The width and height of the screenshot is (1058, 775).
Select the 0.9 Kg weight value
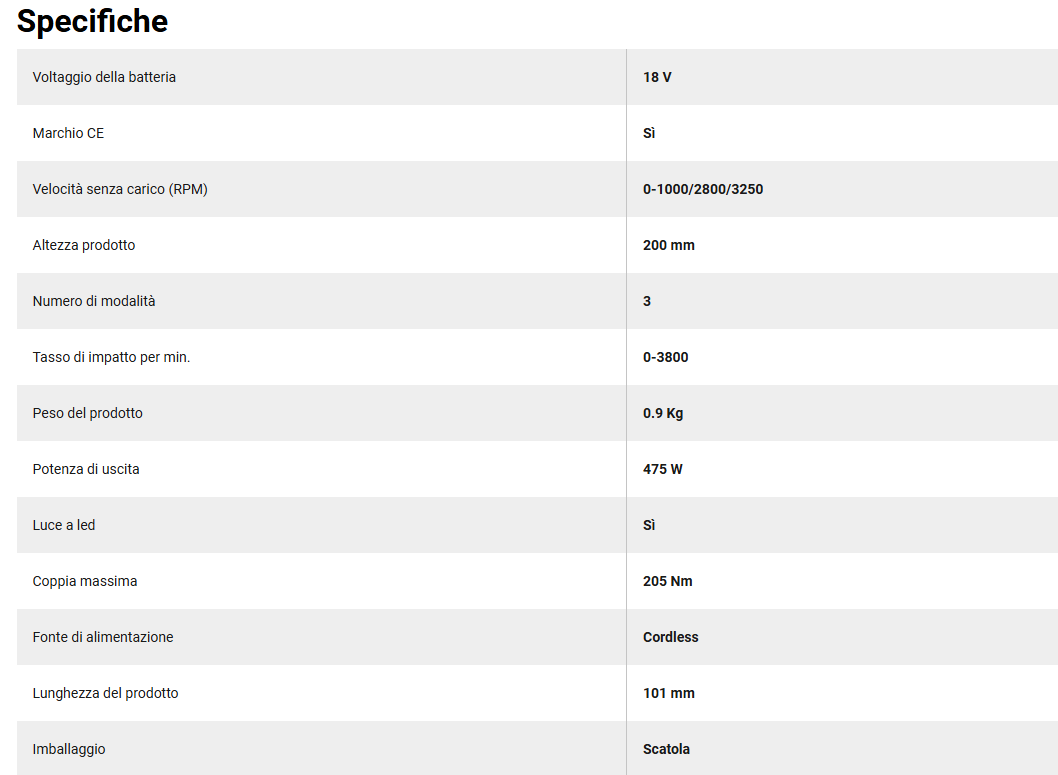(663, 413)
